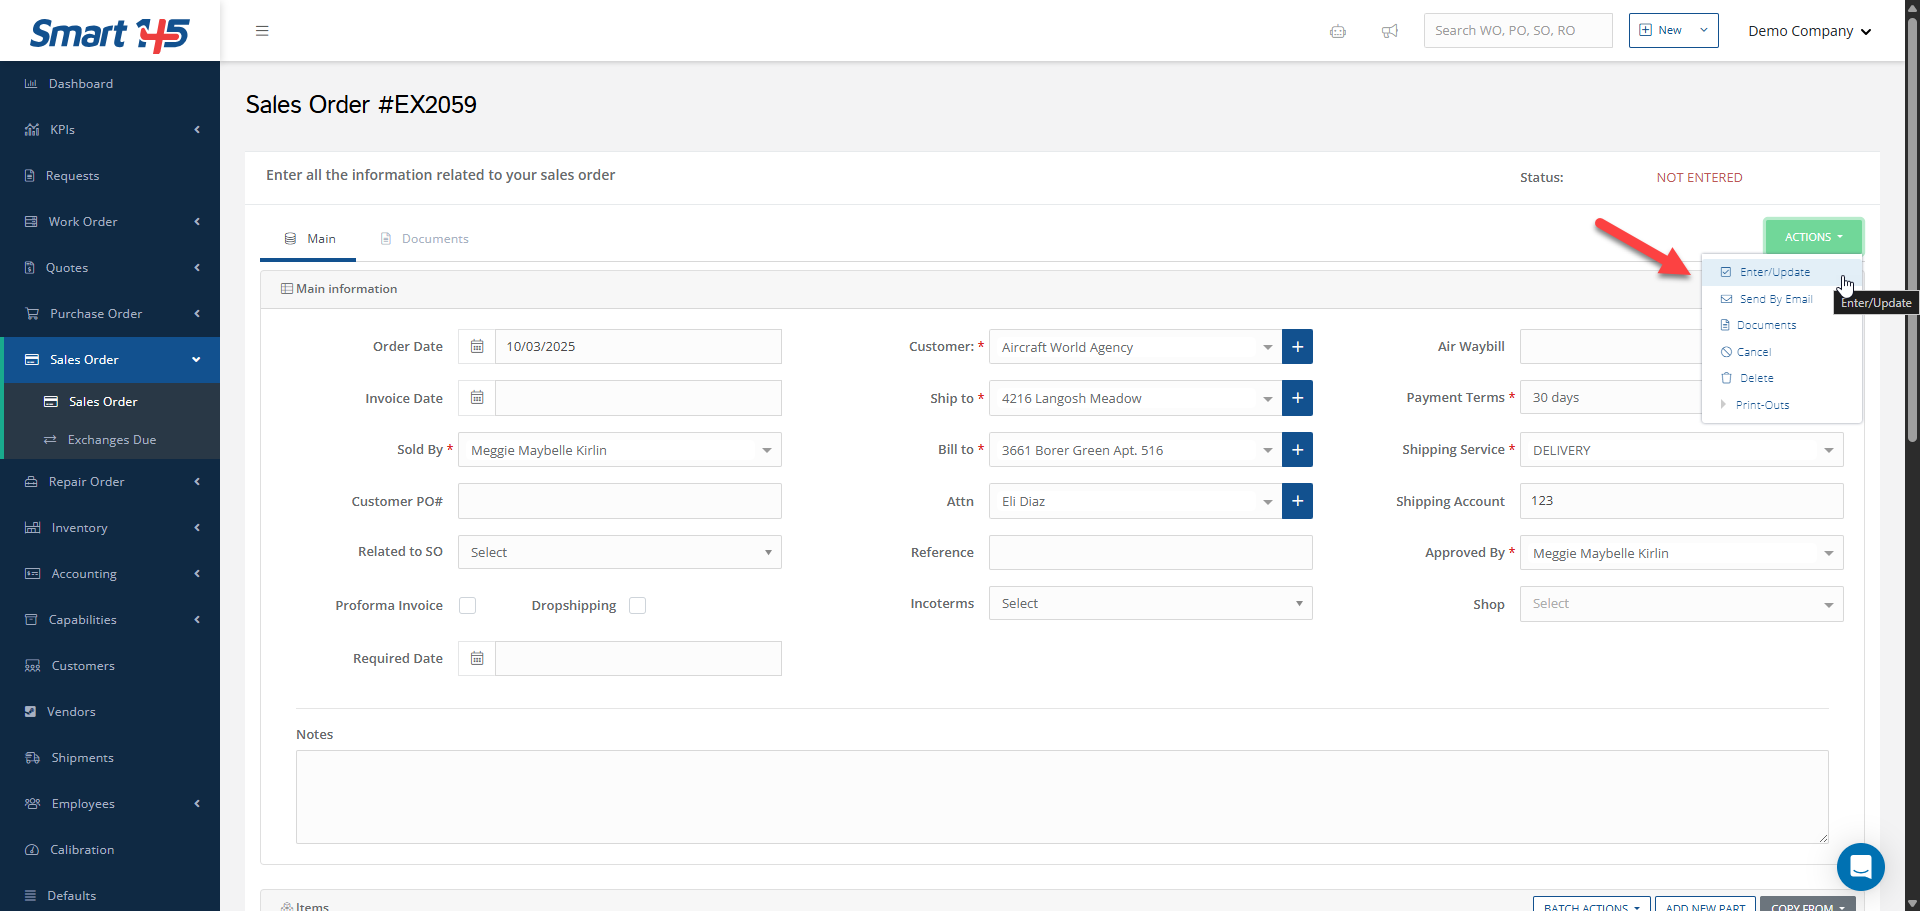Select Send By Email menu option
Image resolution: width=1920 pixels, height=911 pixels.
point(1775,299)
